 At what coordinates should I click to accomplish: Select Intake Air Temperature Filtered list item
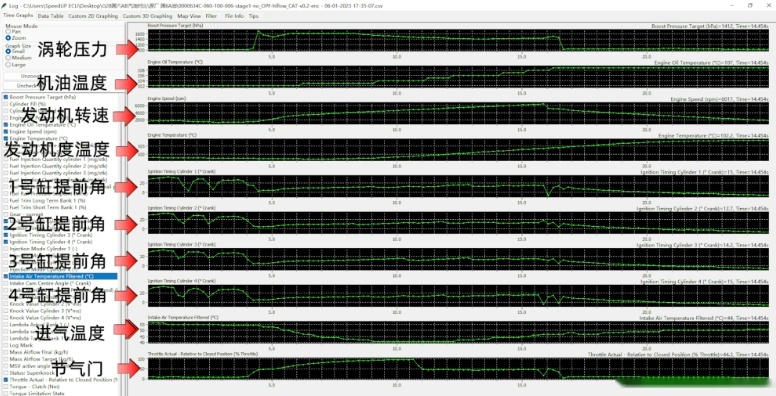60,276
